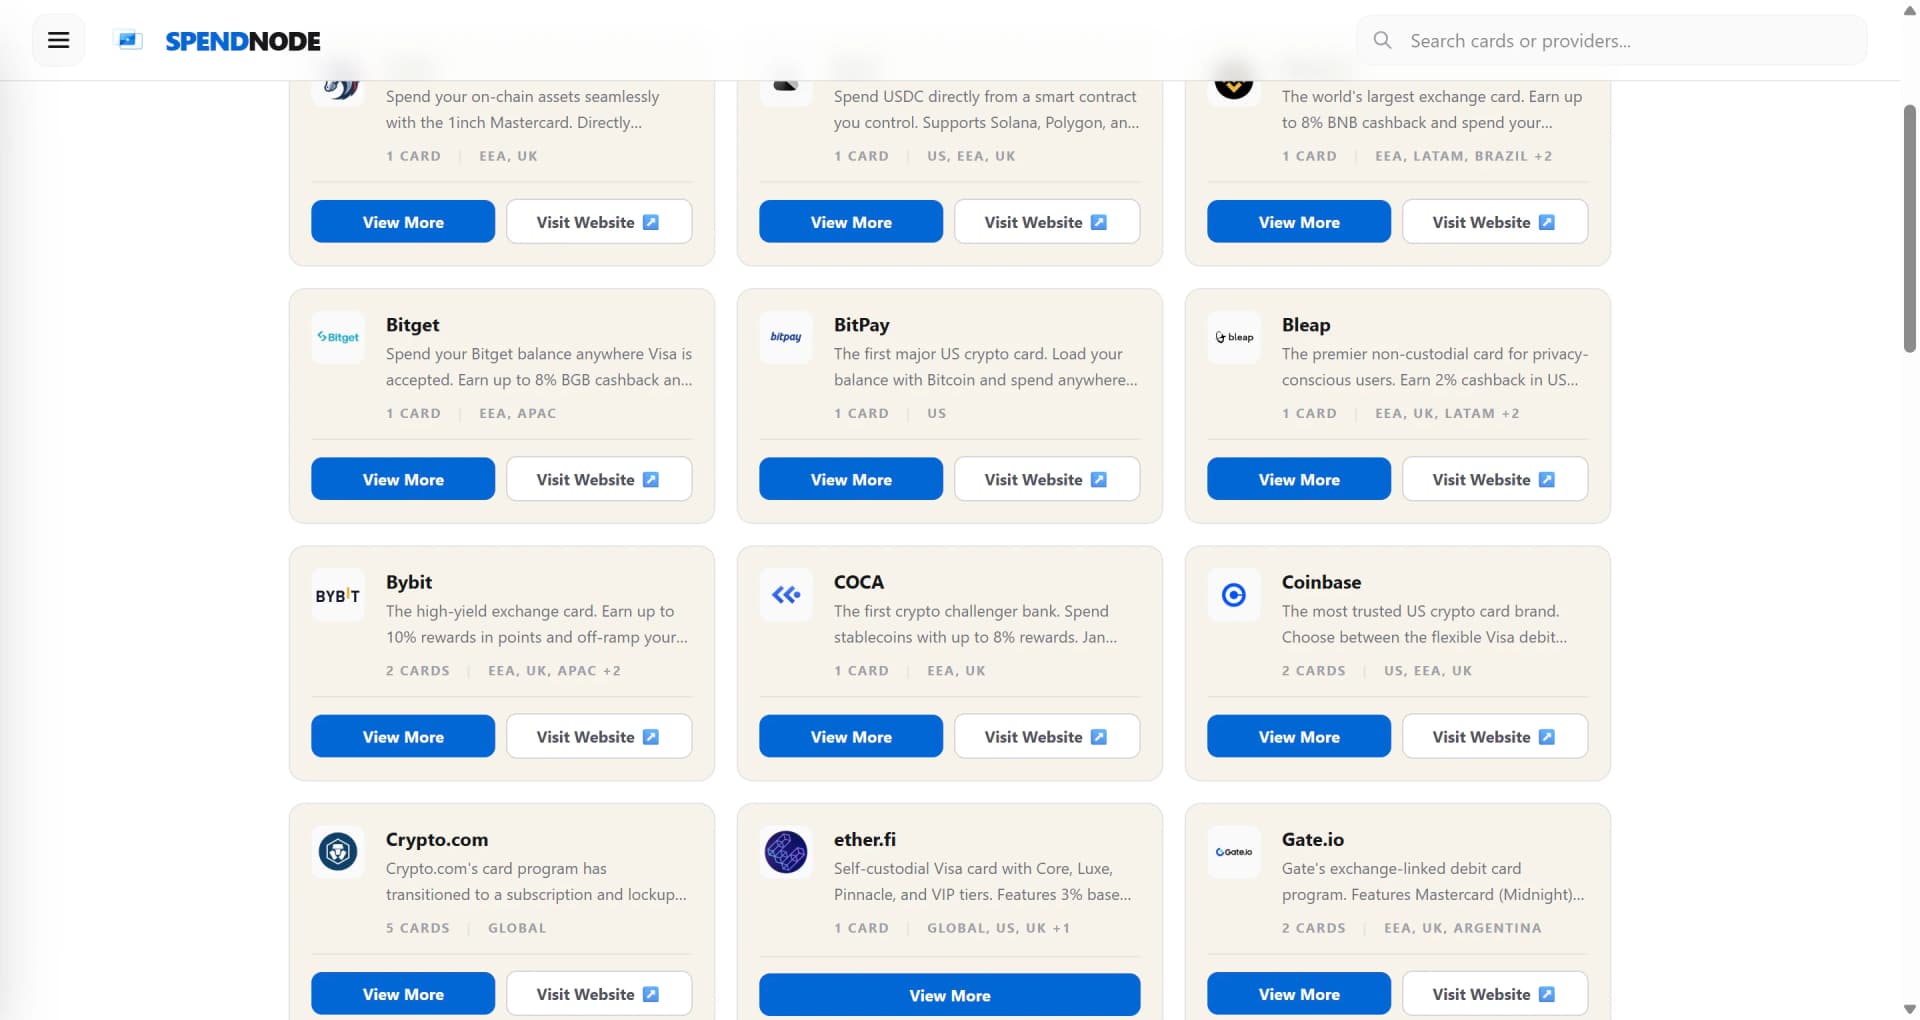The width and height of the screenshot is (1920, 1020).
Task: View More details for ether.fi
Action: tap(949, 994)
